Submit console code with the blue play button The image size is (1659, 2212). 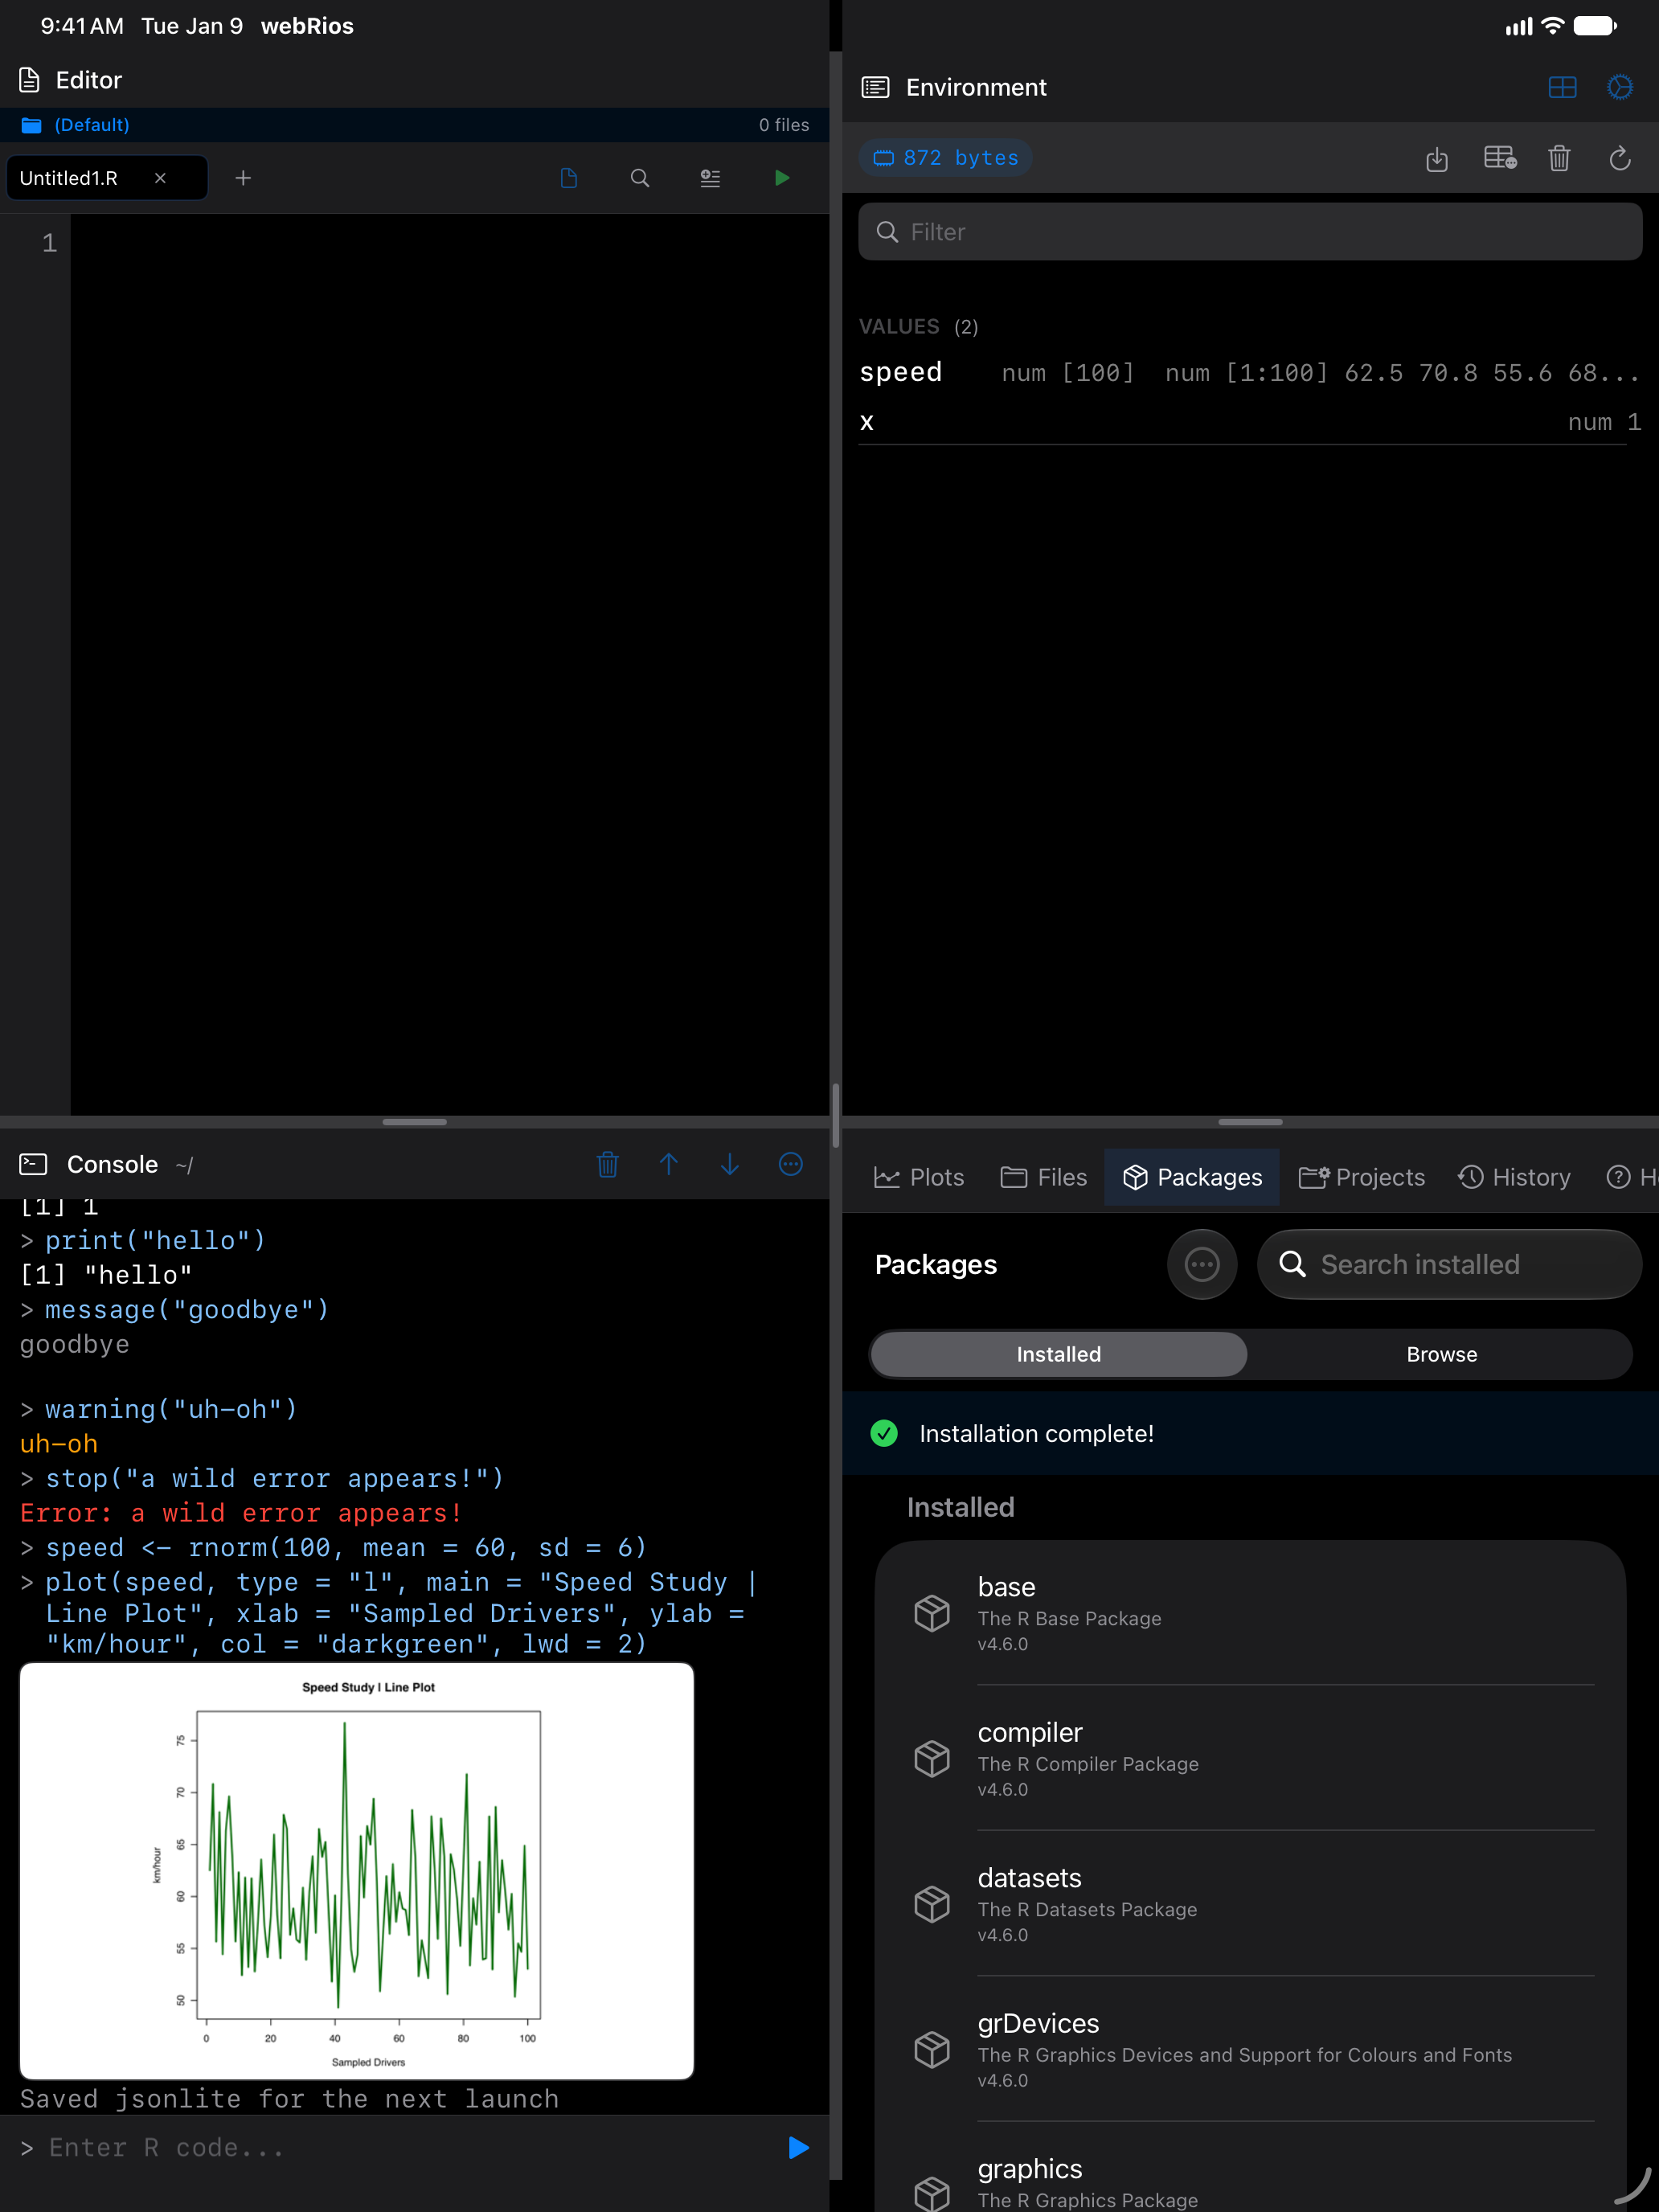798,2147
